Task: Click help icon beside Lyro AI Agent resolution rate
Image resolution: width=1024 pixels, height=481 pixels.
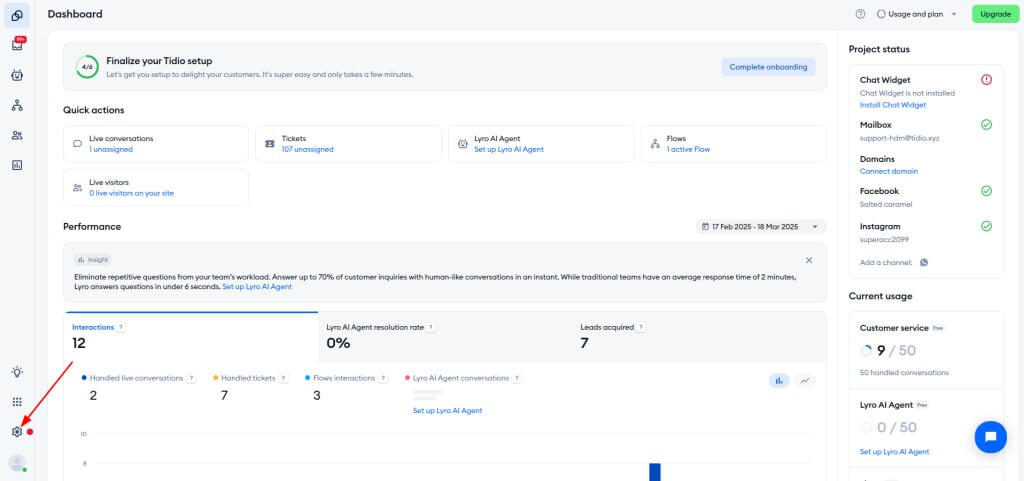Action: tap(431, 328)
